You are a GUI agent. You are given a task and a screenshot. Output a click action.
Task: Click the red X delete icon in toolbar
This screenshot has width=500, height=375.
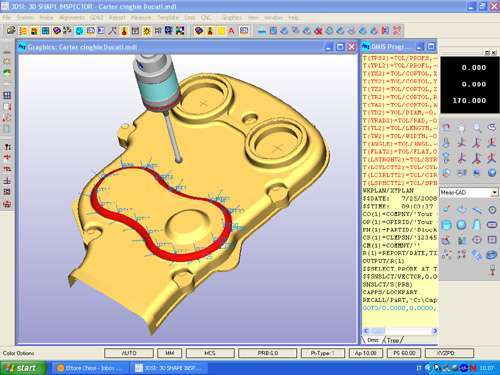pos(318,31)
